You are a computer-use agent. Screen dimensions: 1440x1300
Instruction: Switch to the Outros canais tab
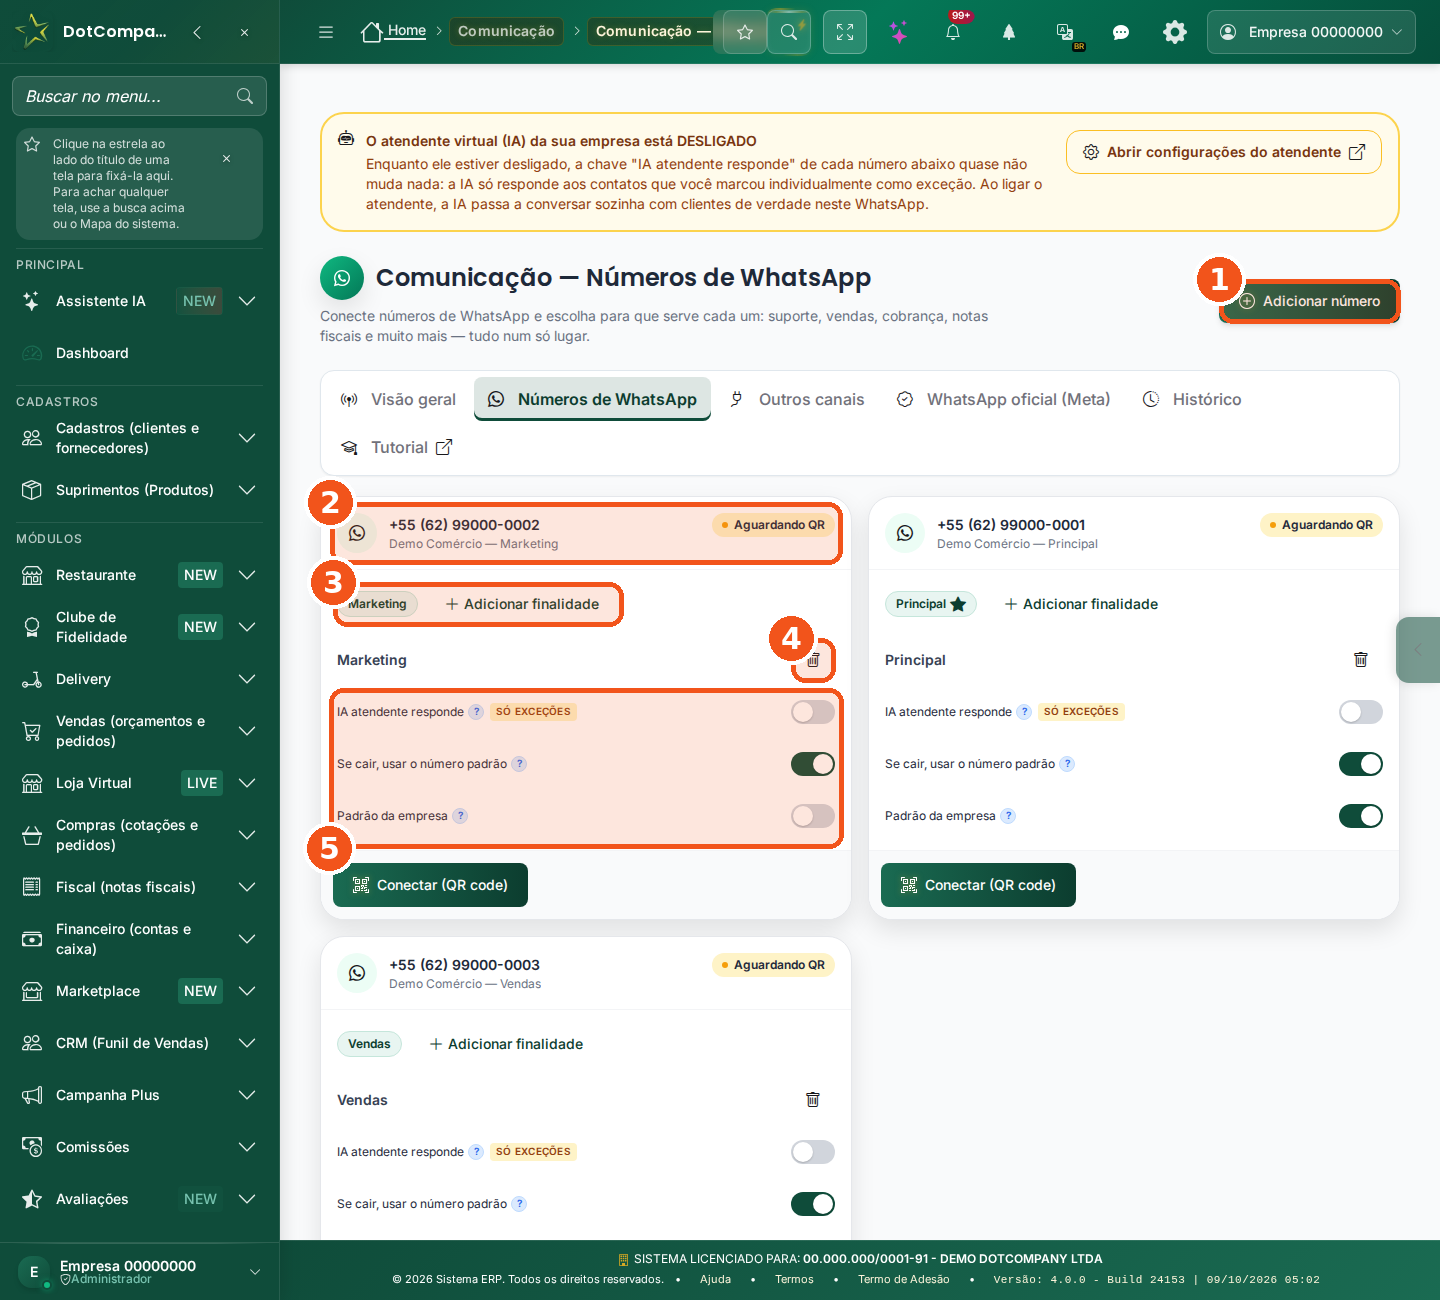[x=797, y=400]
